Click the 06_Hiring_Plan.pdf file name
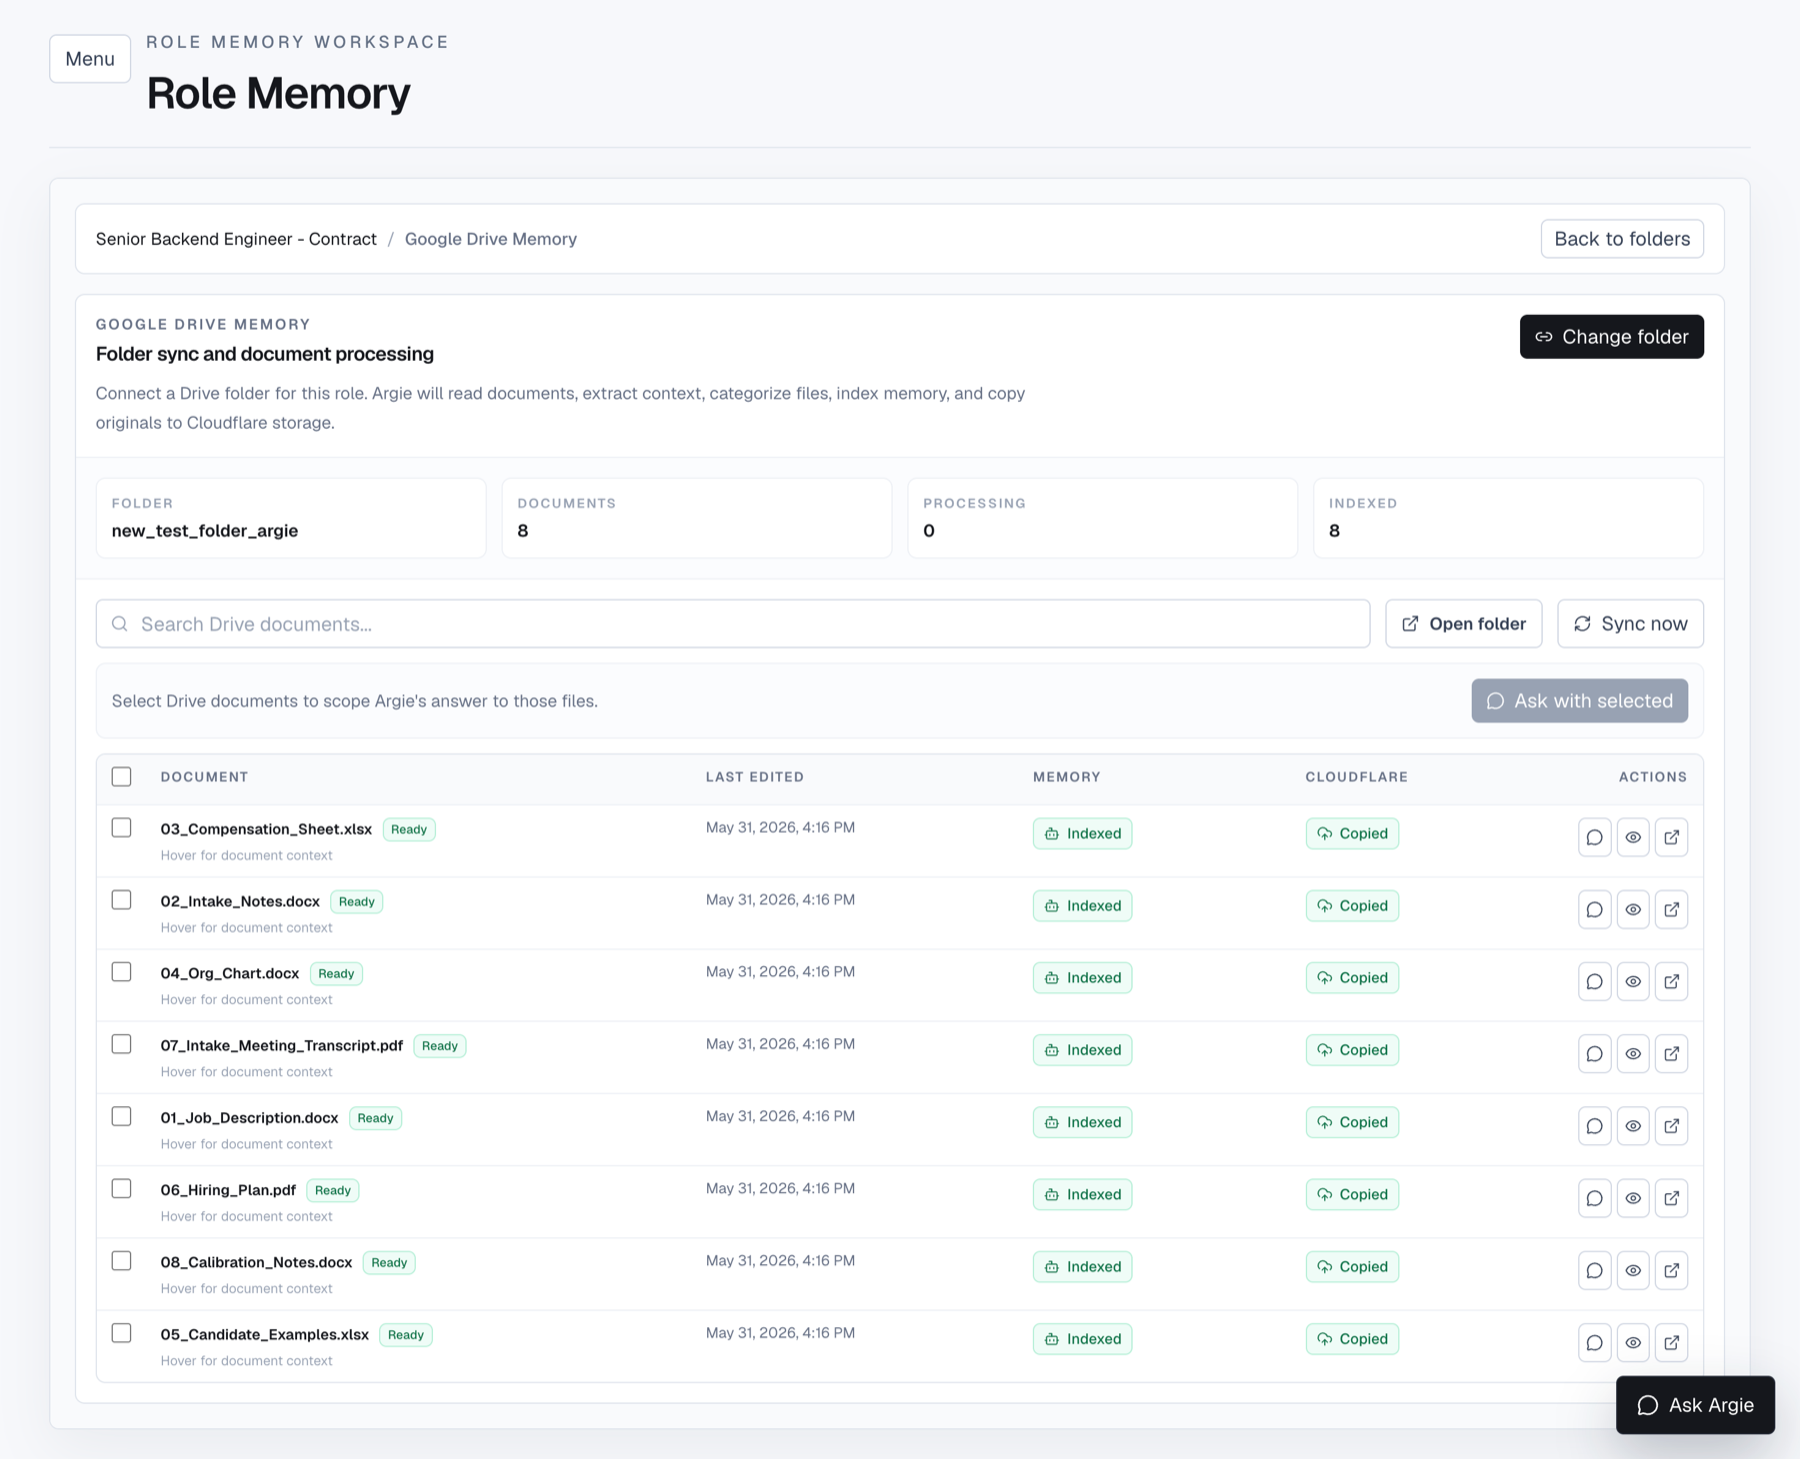The width and height of the screenshot is (1800, 1459). click(228, 1190)
